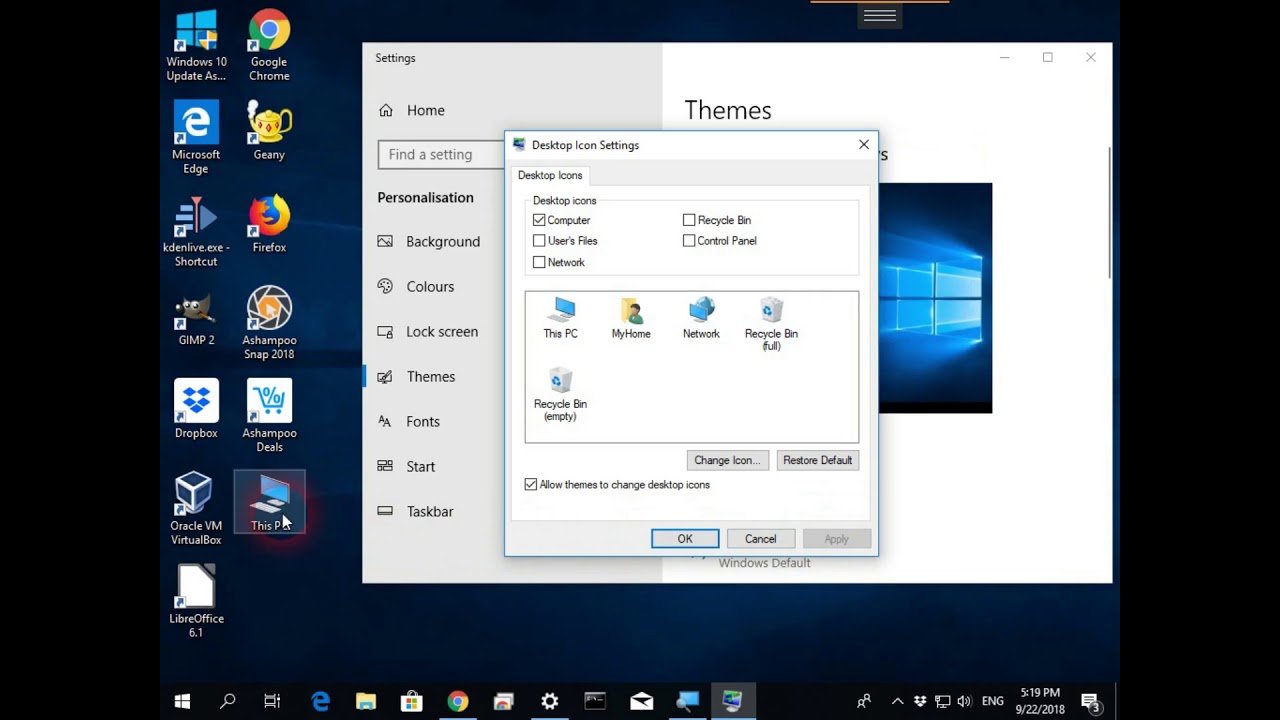Click the volume speaker tray icon
This screenshot has width=1280, height=720.
pos(963,702)
